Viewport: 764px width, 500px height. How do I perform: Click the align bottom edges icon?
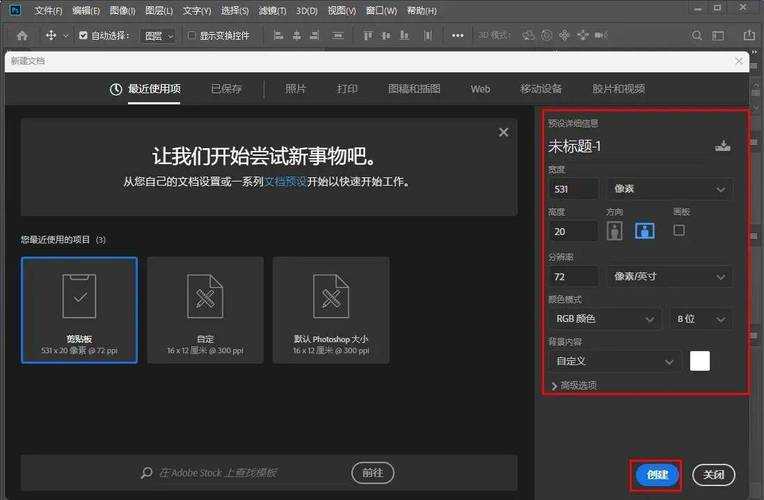(x=404, y=35)
